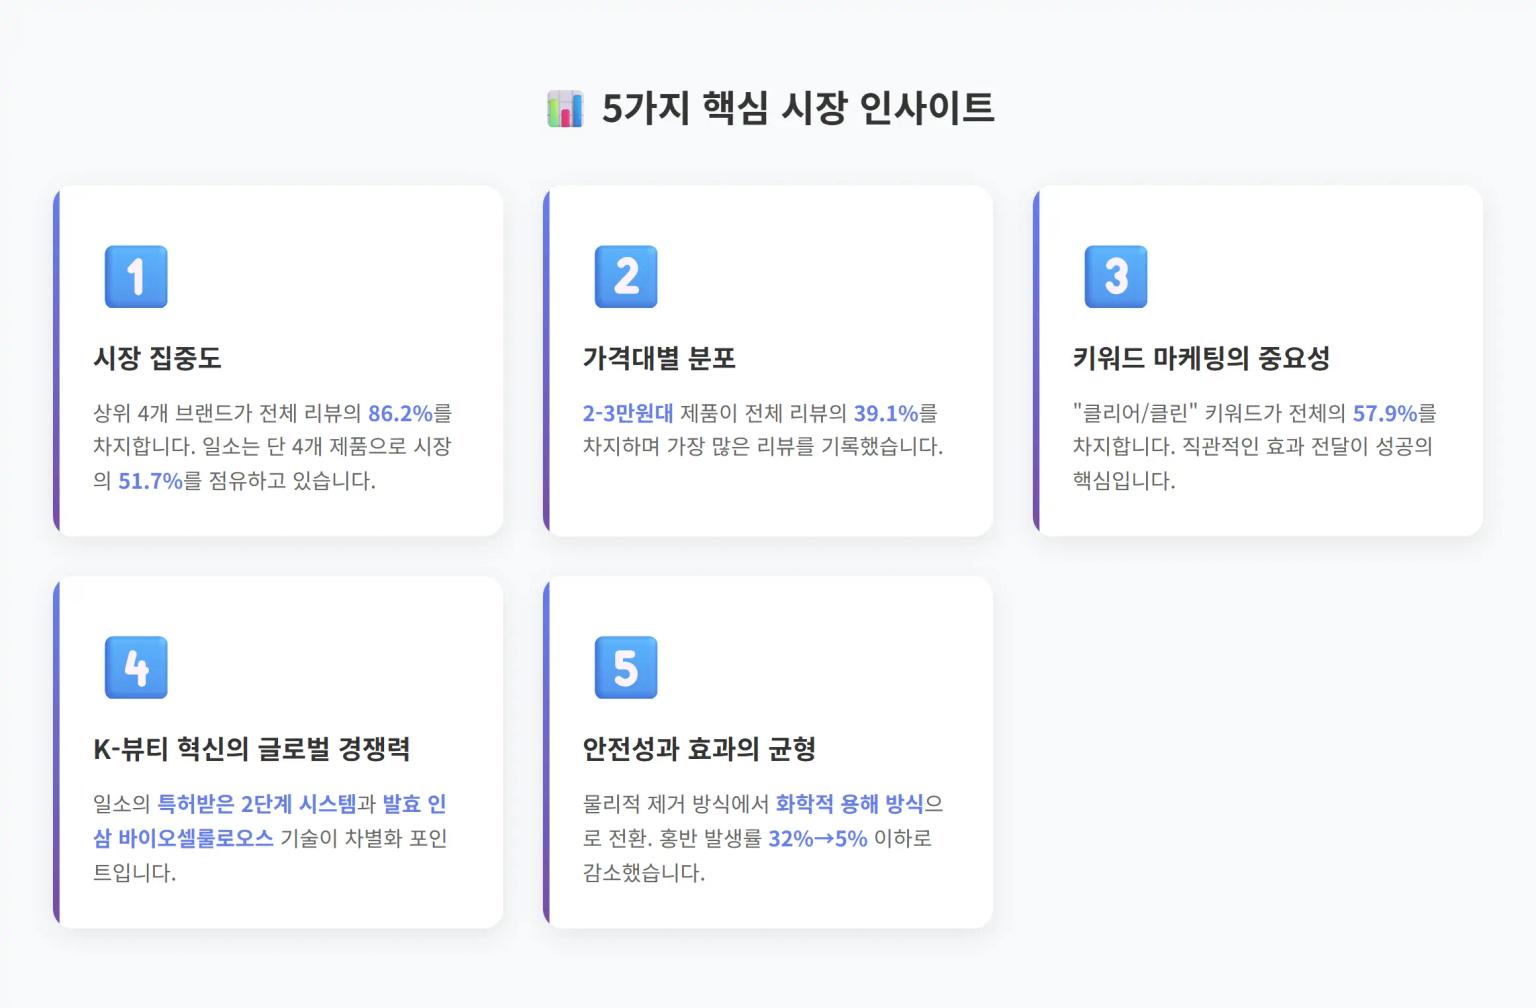Click the quoted keyword '"클리어/클린"'
This screenshot has width=1536, height=1008.
coord(1135,413)
